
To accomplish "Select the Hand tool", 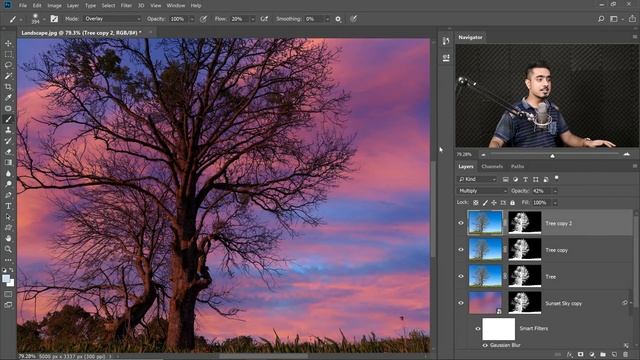I will tap(8, 238).
